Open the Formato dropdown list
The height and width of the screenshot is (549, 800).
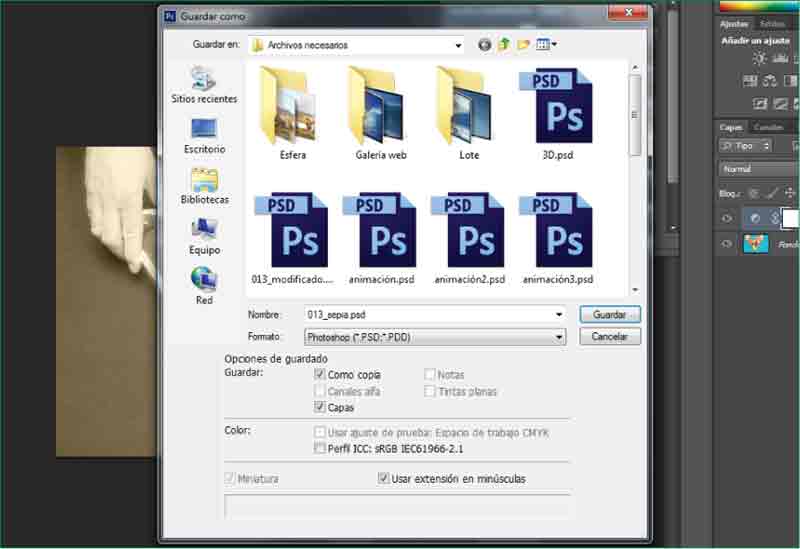(x=559, y=337)
